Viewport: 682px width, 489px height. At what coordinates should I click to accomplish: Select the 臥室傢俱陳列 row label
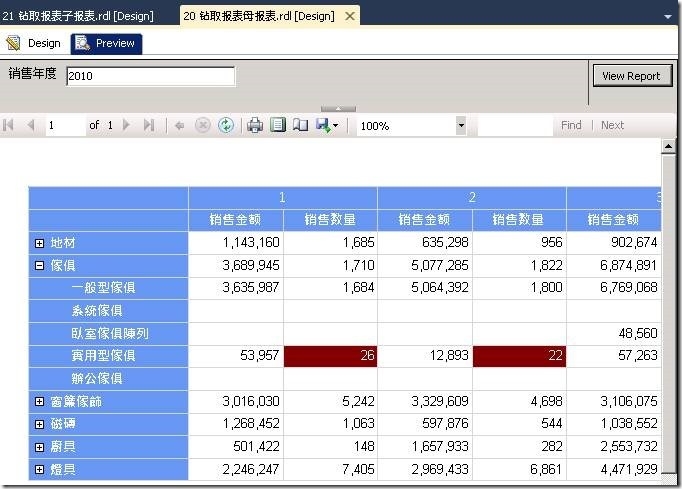[110, 333]
